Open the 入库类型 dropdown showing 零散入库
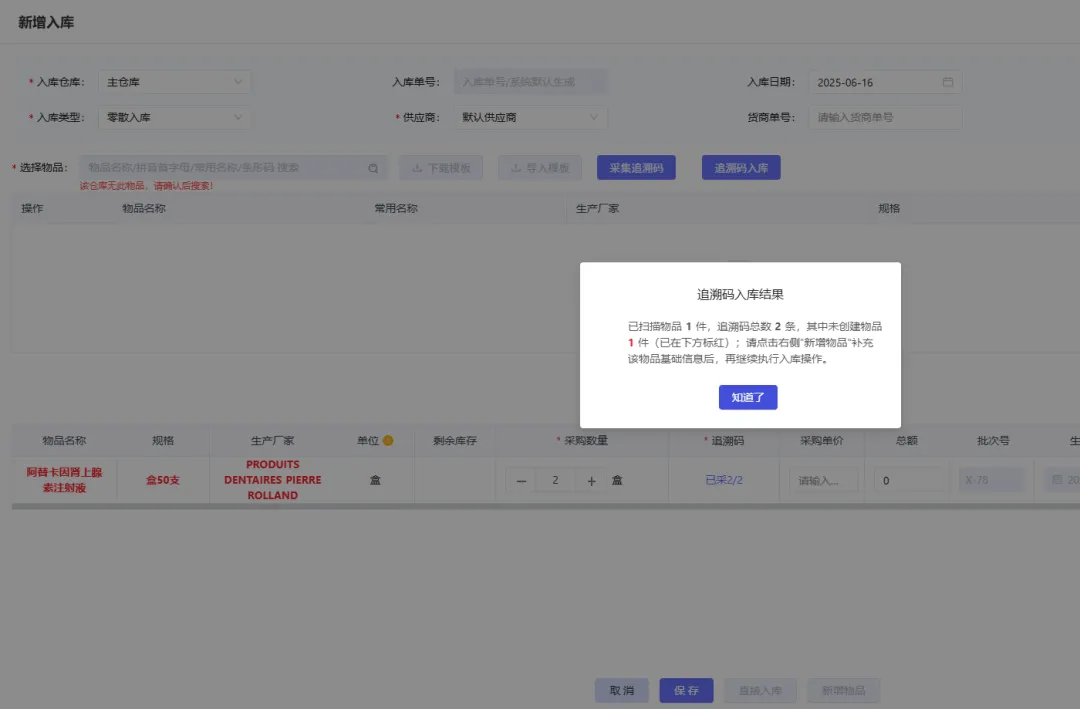The width and height of the screenshot is (1080, 709). [174, 117]
